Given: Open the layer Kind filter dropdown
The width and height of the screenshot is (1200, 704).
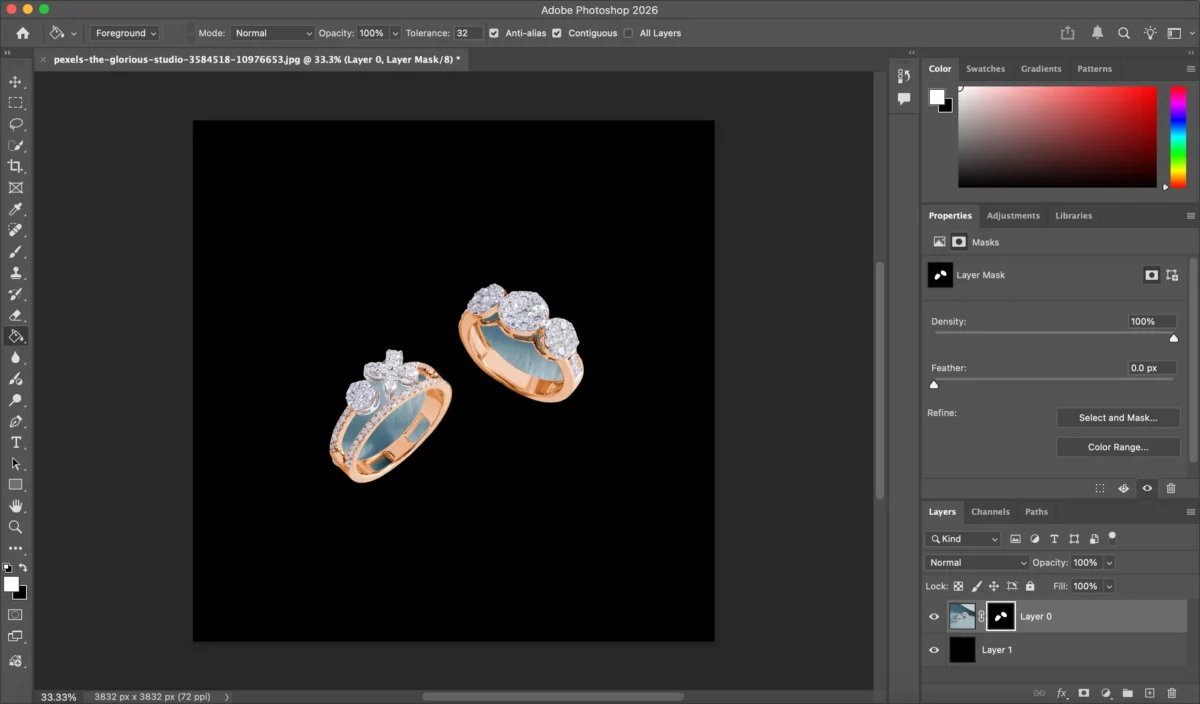Looking at the screenshot, I should tap(962, 539).
